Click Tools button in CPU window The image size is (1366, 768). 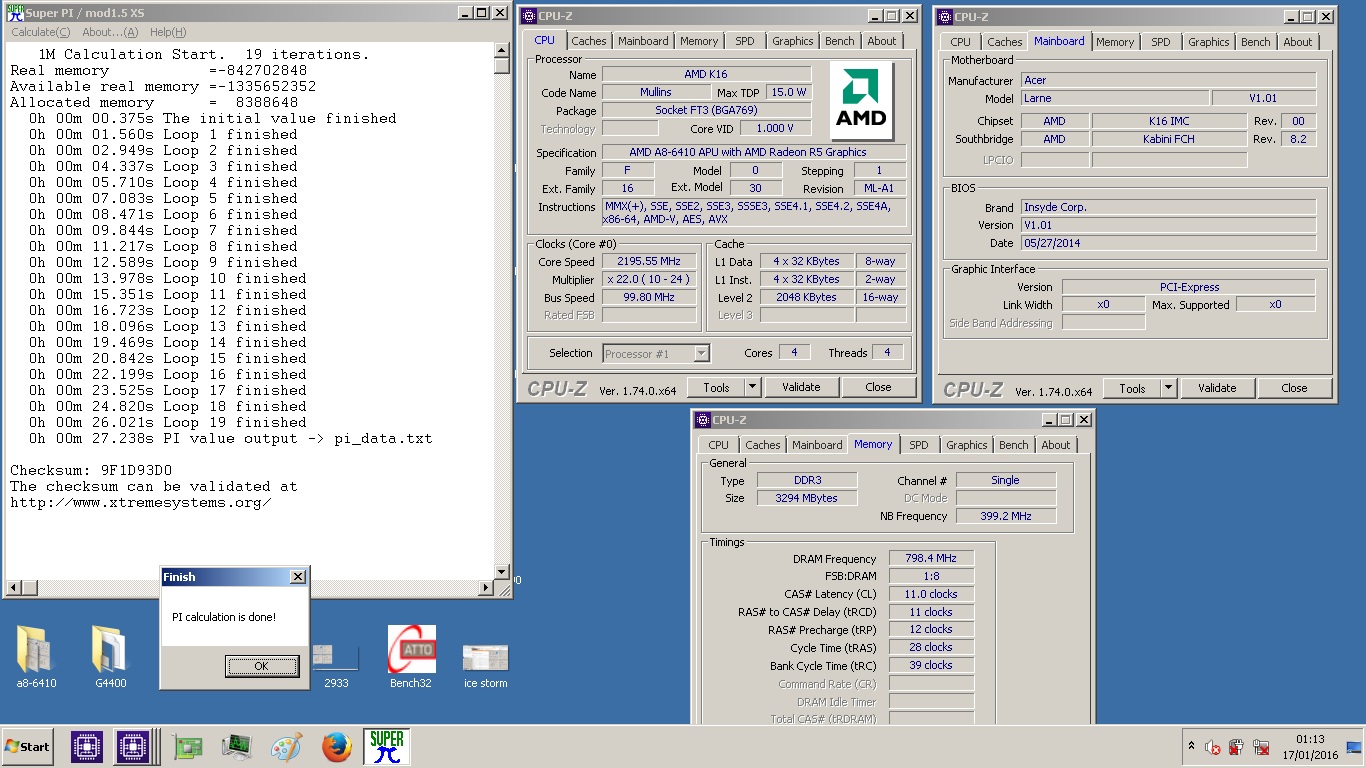pyautogui.click(x=717, y=387)
